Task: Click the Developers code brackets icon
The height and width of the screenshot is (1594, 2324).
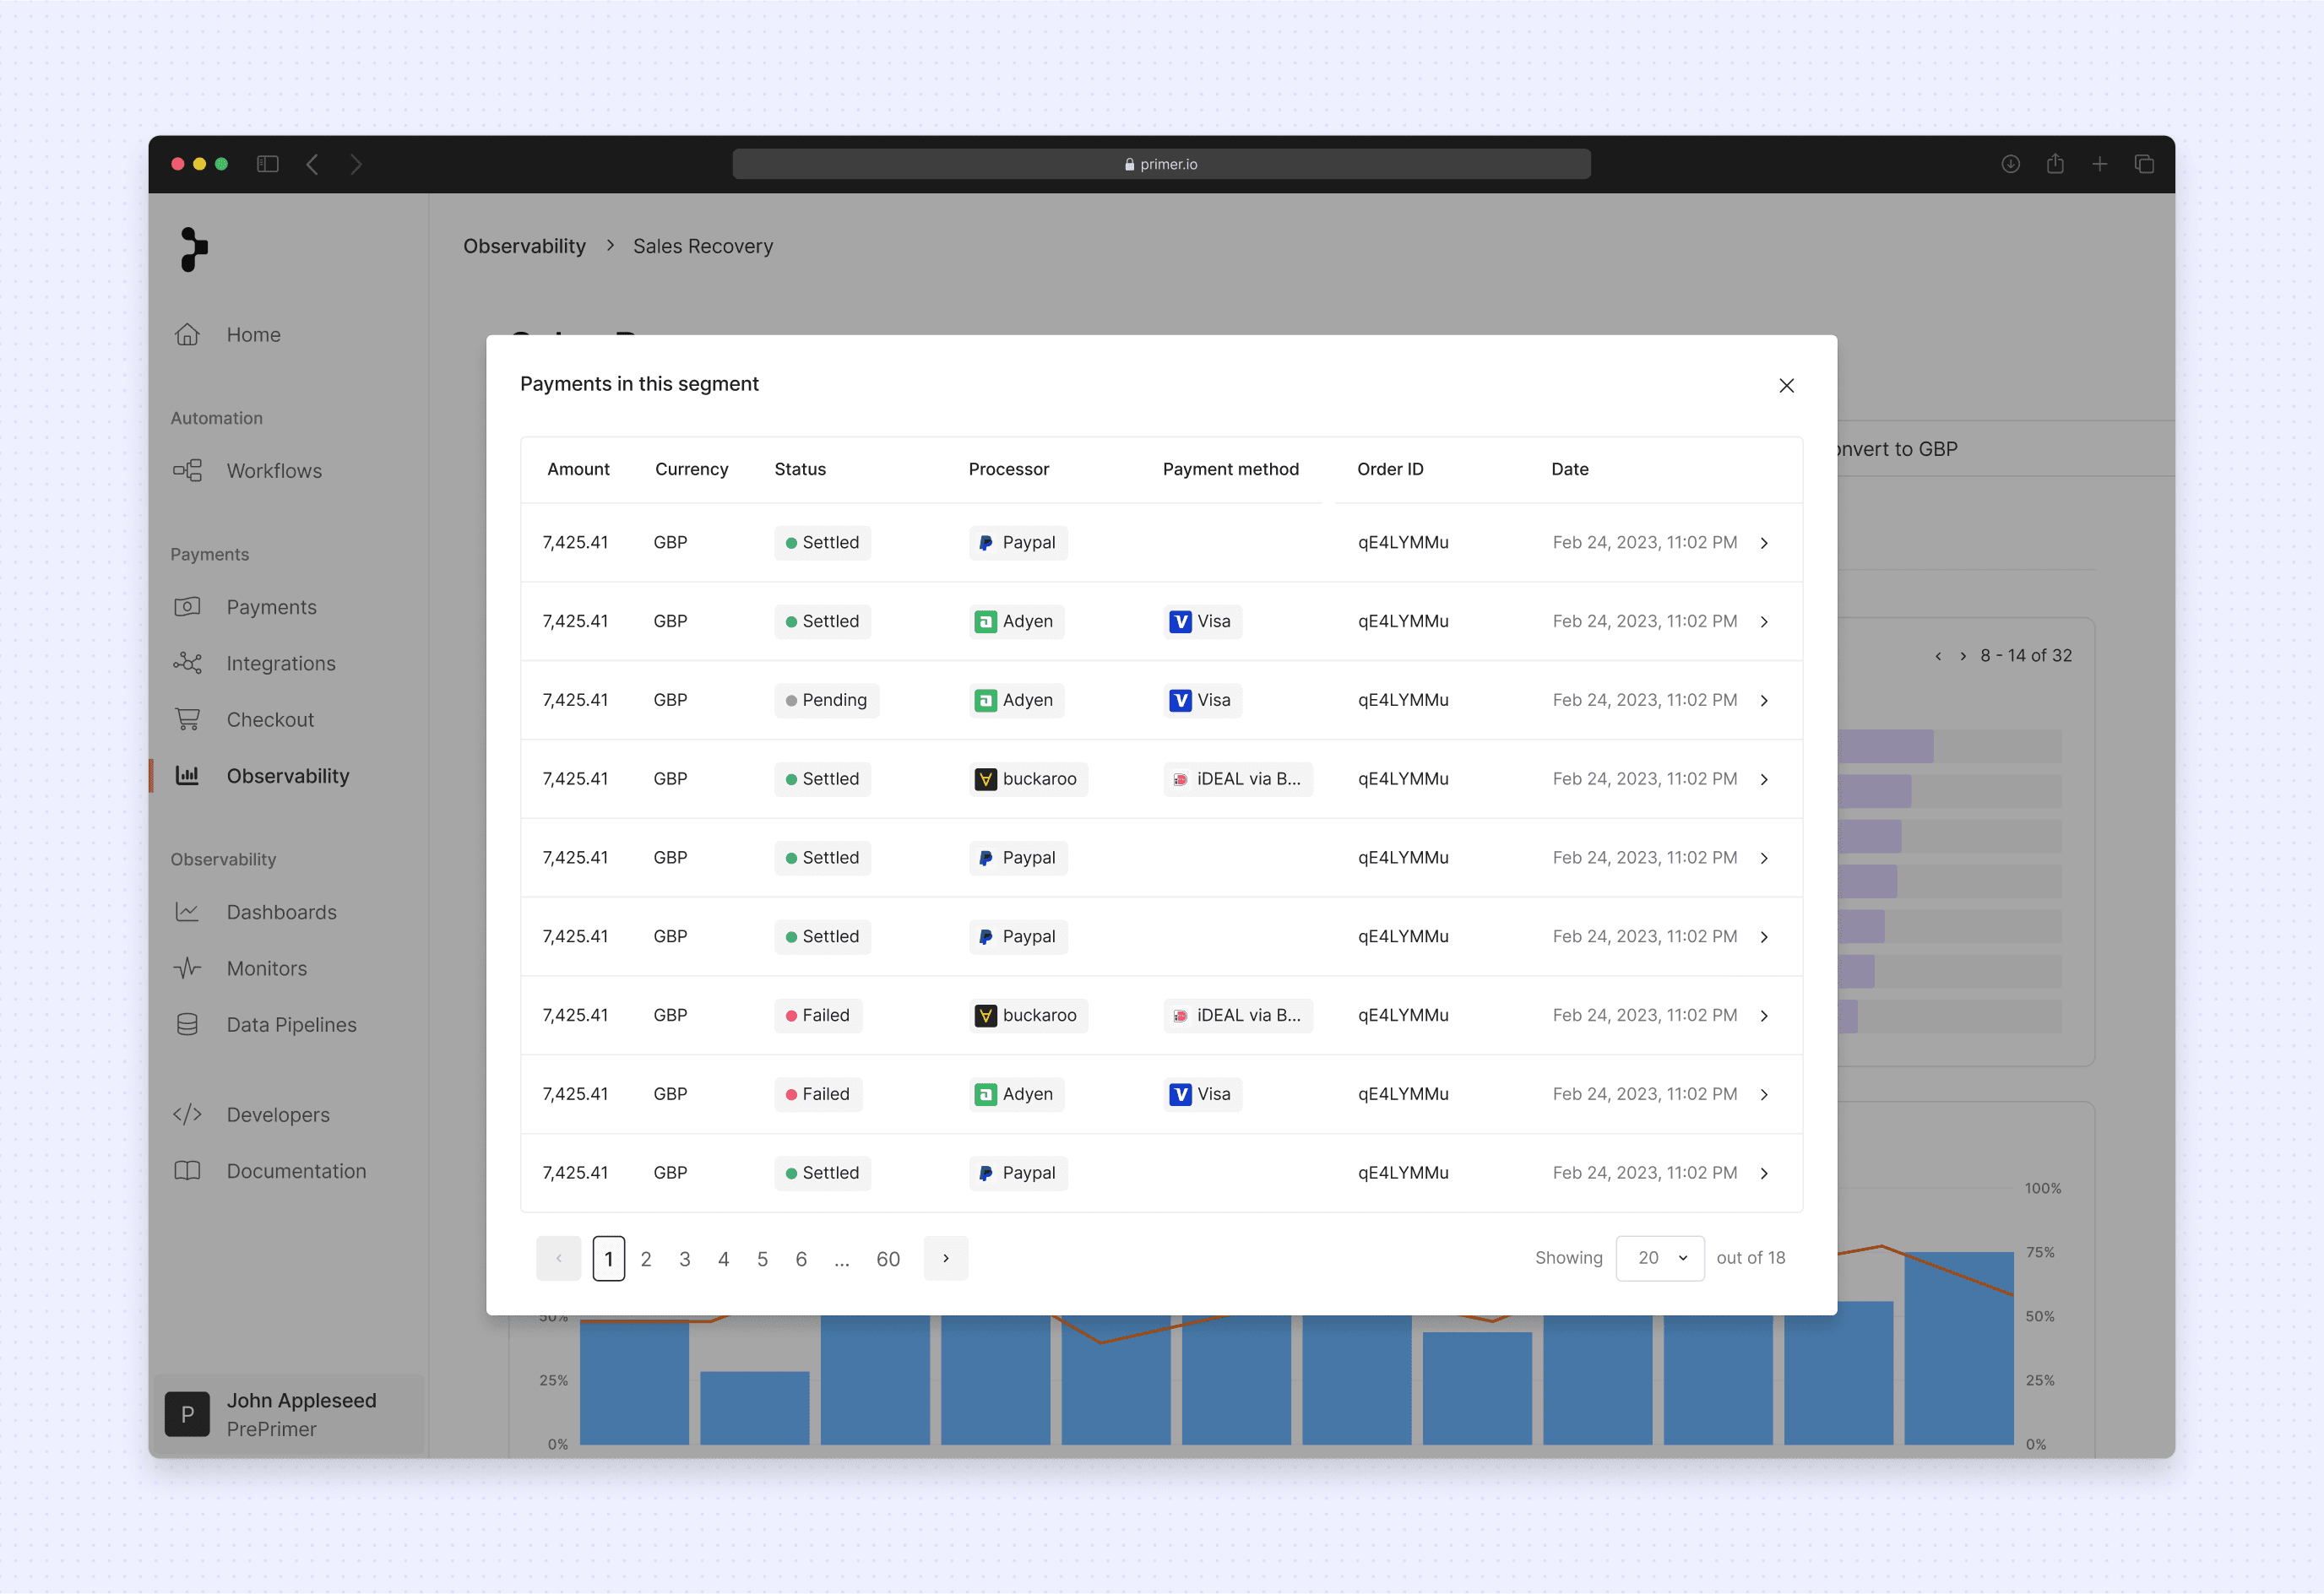Action: [x=187, y=1114]
